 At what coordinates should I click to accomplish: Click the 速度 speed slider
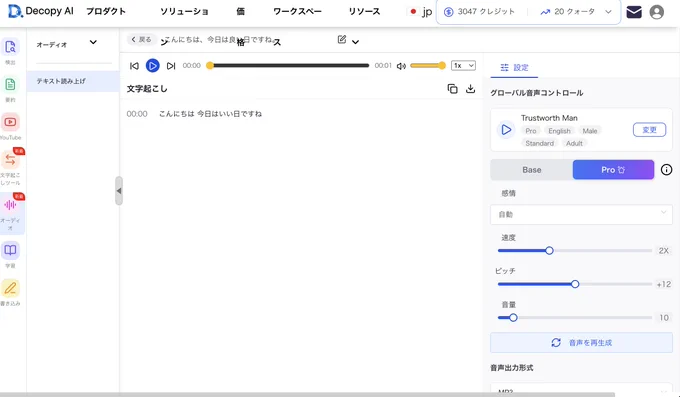pyautogui.click(x=575, y=250)
